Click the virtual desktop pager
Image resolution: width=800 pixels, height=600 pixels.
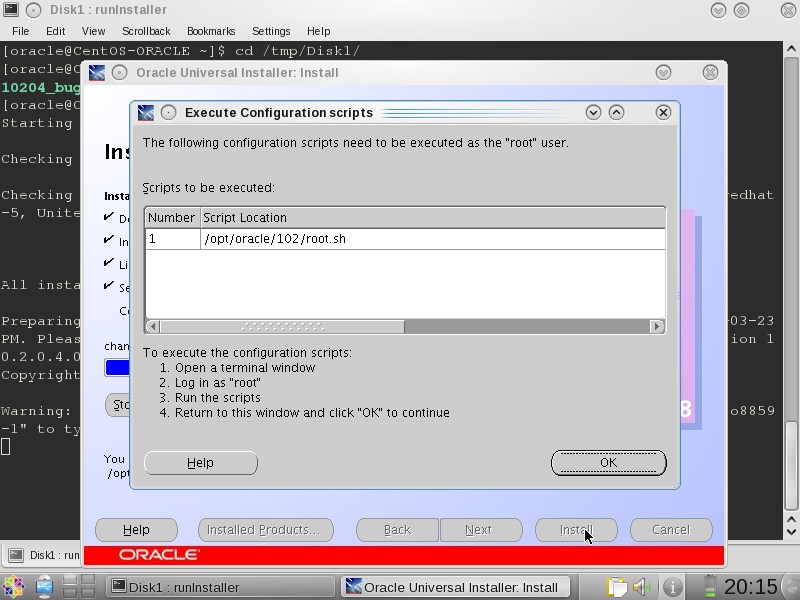(x=79, y=587)
